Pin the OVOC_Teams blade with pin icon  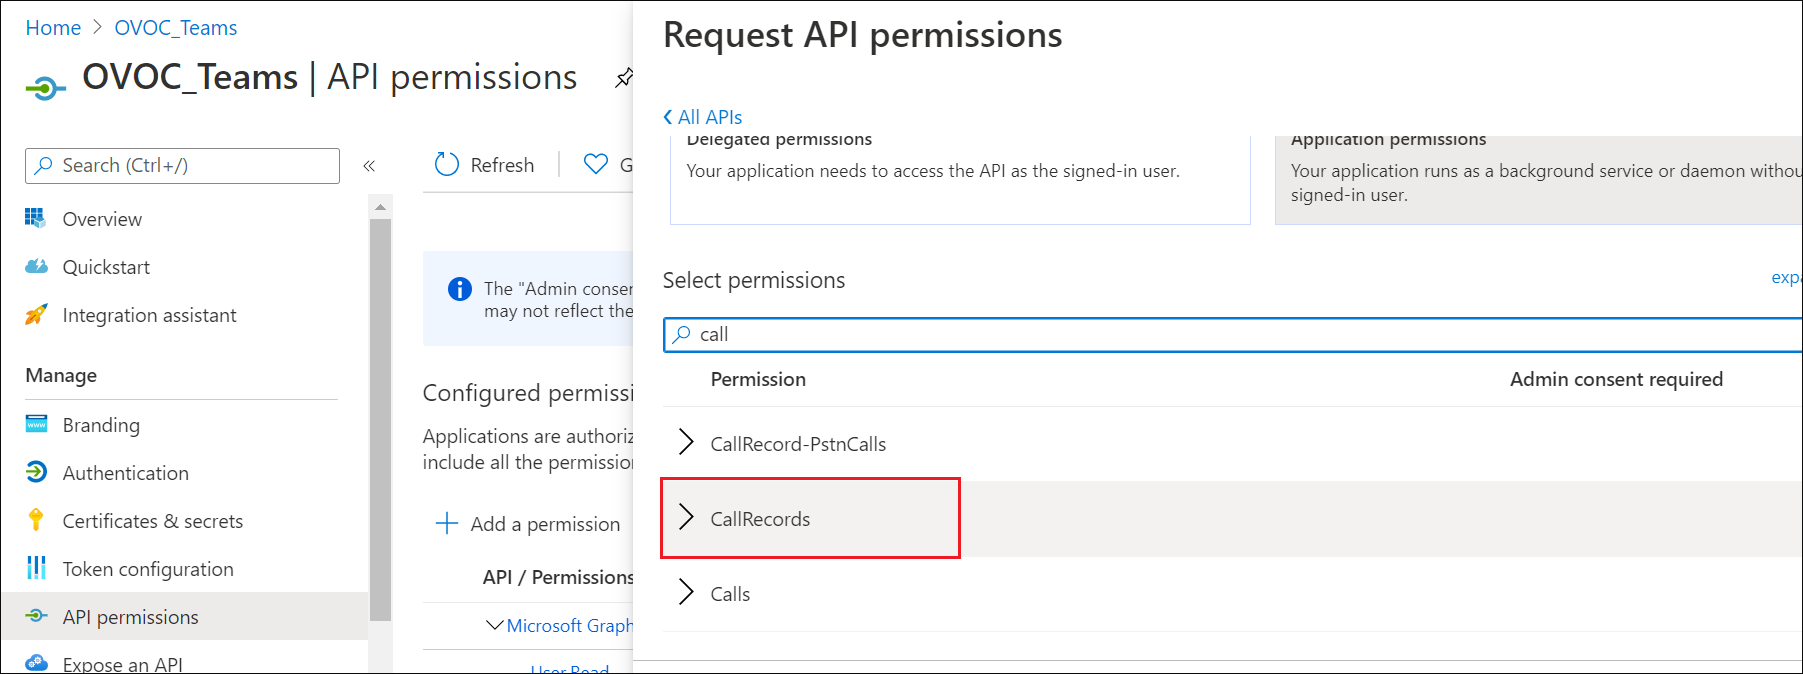pos(624,78)
